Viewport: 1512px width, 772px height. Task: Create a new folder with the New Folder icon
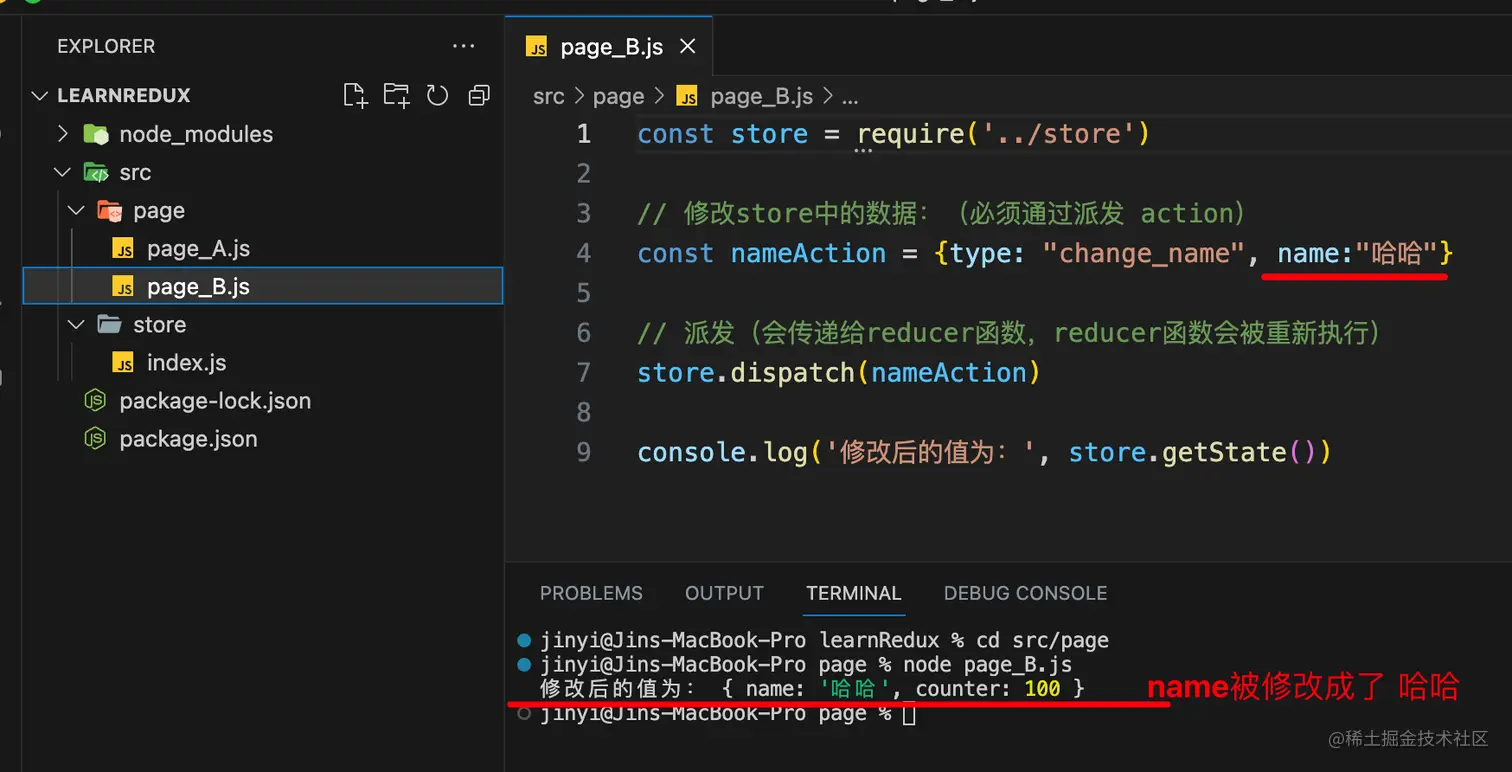[397, 95]
